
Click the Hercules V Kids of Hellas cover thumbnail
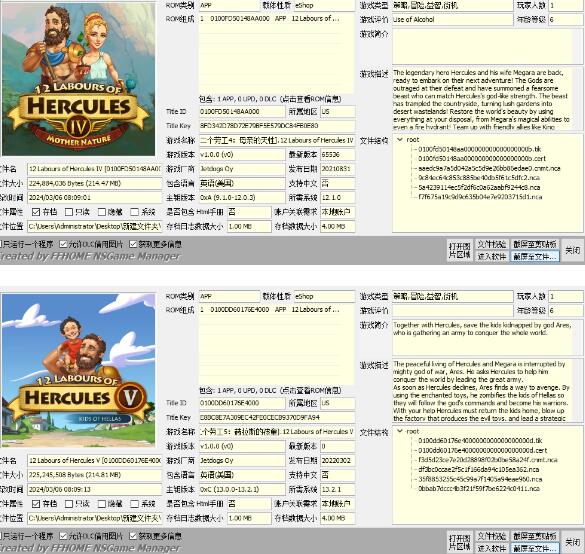click(78, 370)
